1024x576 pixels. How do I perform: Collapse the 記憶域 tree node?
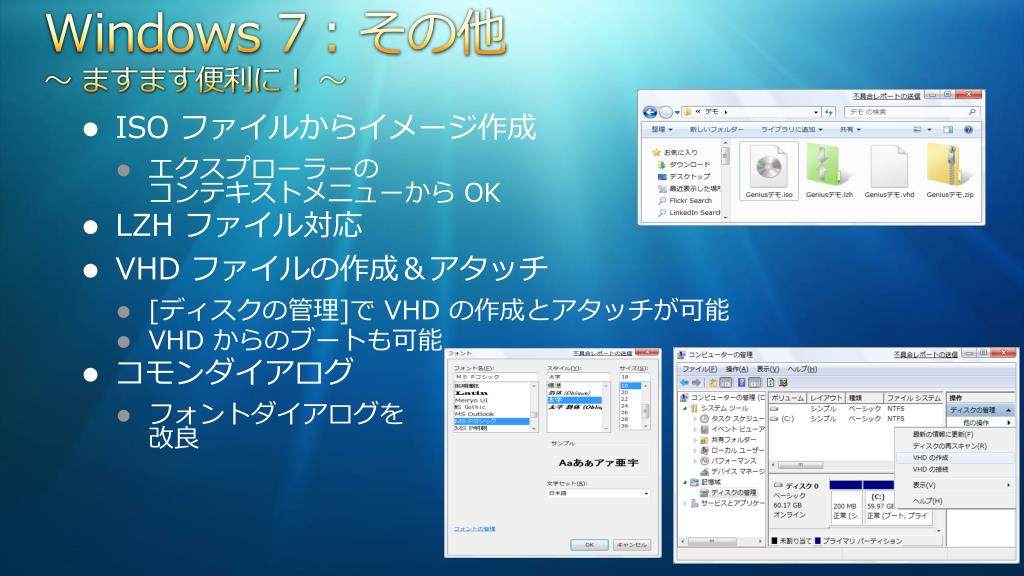685,482
